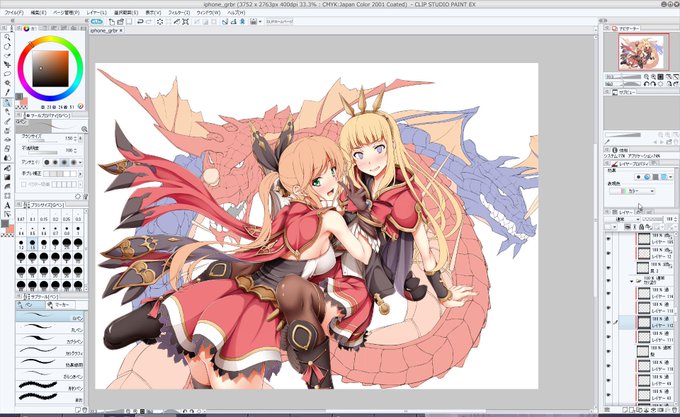
Task: Click the Redo arrow icon
Action: pos(149,21)
